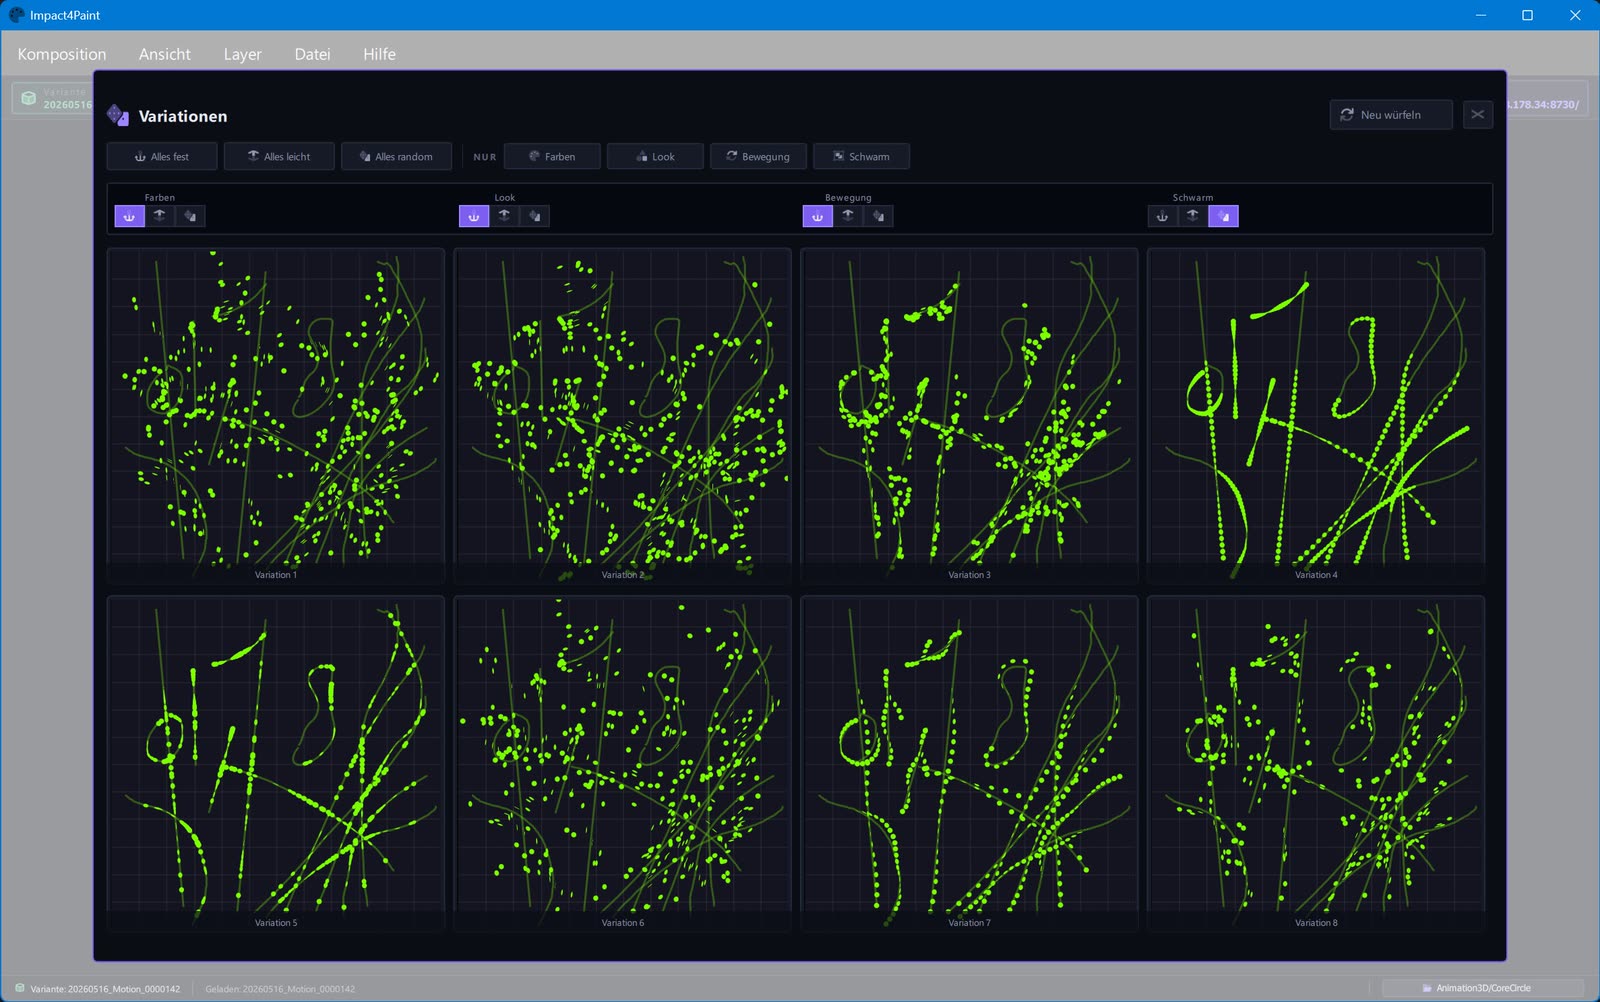Viewport: 1600px width, 1002px height.
Task: Close the Variationen dialog
Action: [x=1478, y=115]
